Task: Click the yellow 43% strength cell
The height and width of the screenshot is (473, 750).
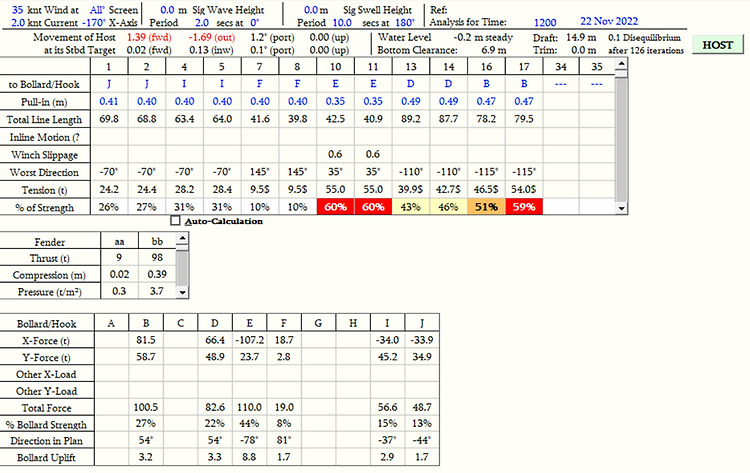Action: [x=410, y=207]
